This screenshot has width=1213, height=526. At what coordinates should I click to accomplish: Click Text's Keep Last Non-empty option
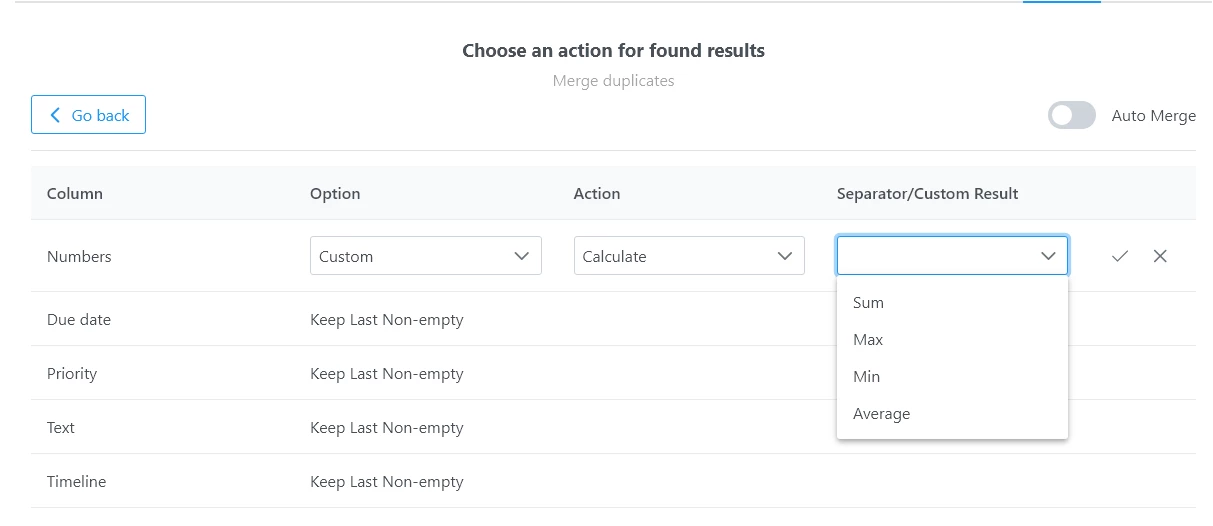pyautogui.click(x=387, y=428)
